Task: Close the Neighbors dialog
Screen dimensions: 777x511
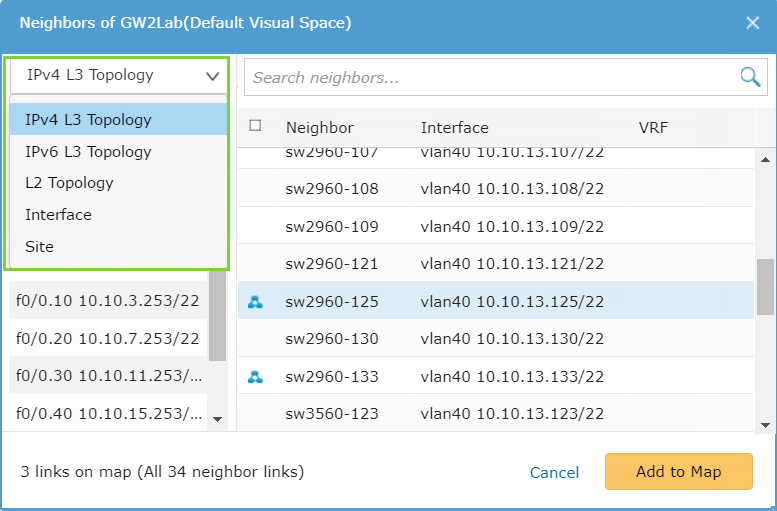Action: click(x=753, y=23)
